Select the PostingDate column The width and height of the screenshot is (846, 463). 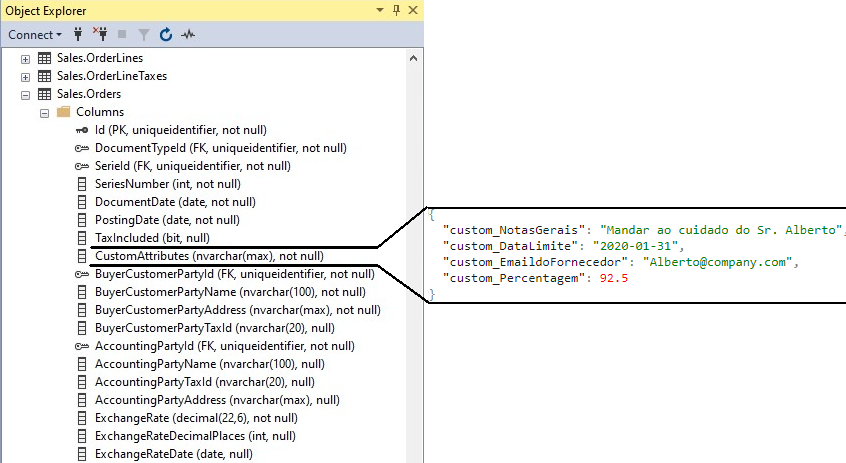point(167,220)
